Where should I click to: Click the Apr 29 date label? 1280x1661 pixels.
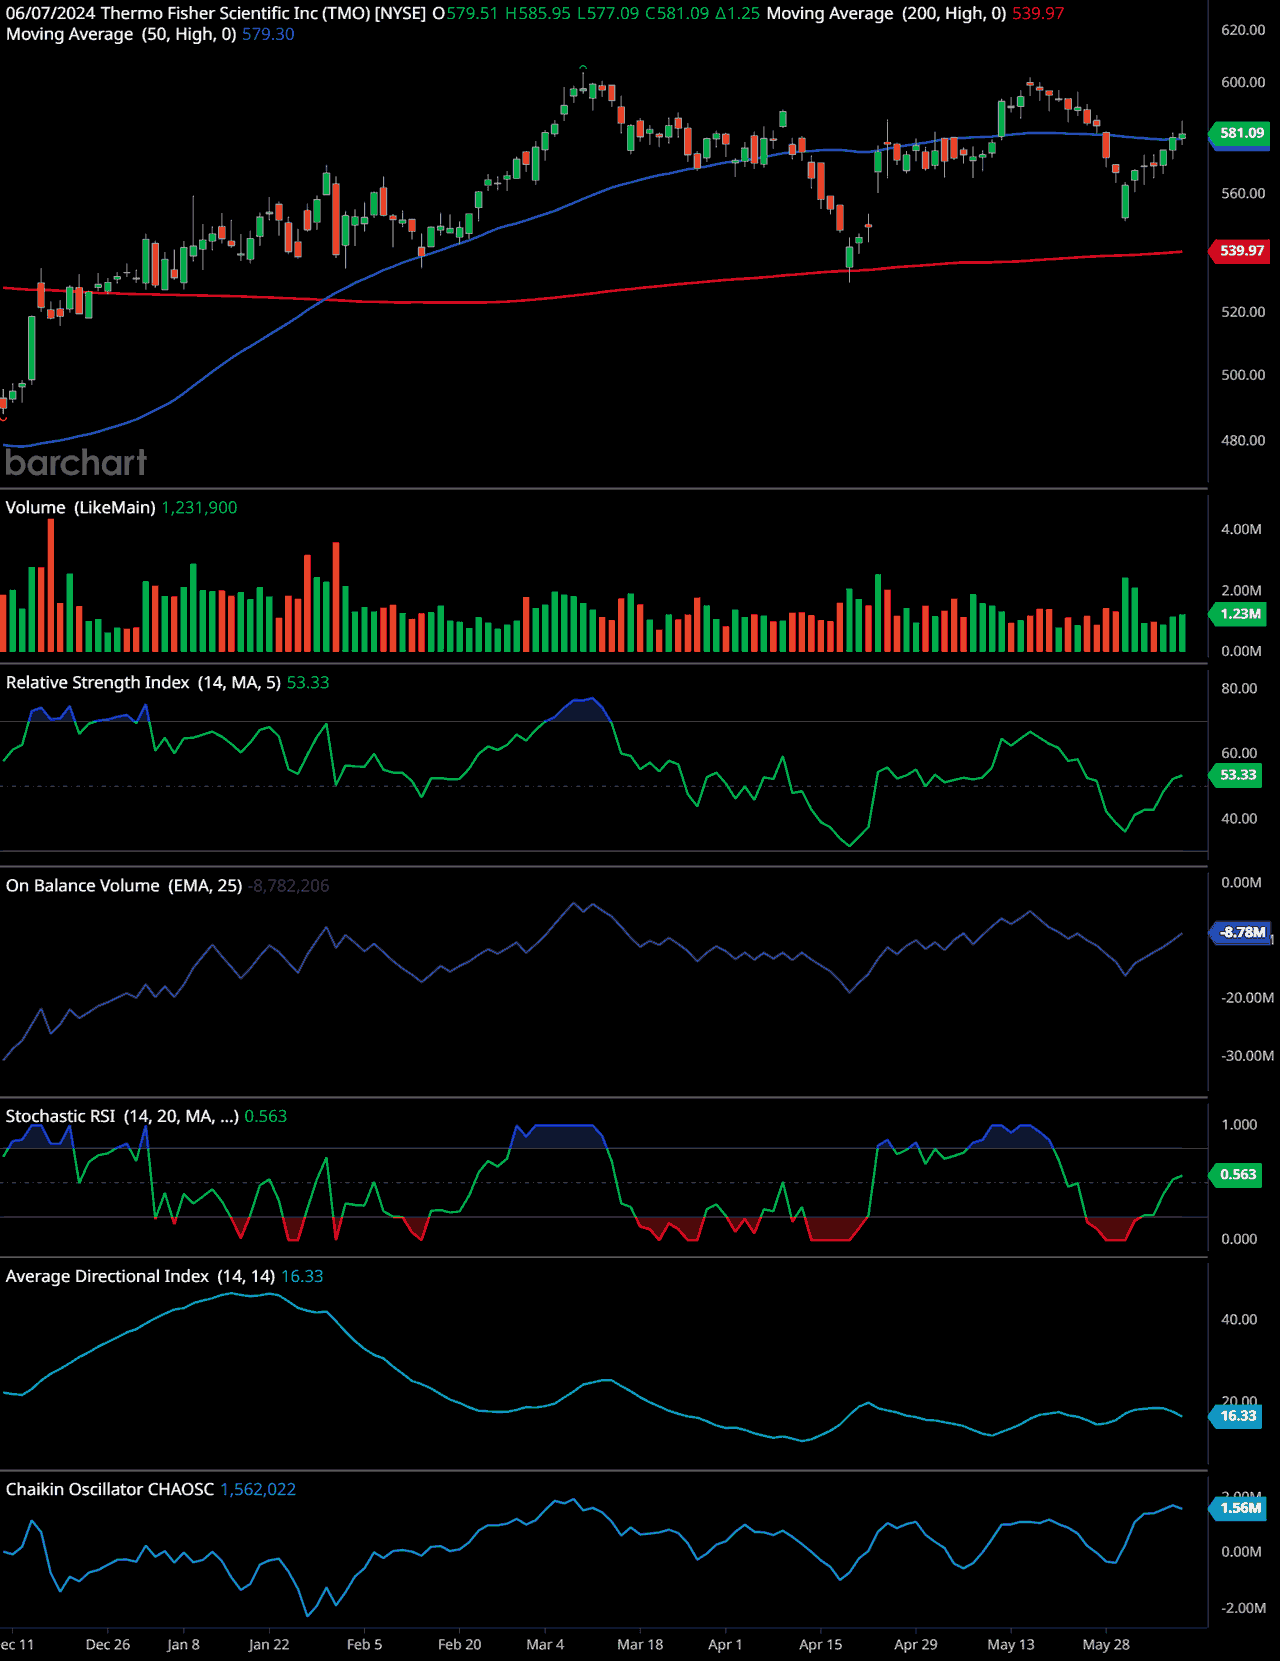(x=916, y=1645)
